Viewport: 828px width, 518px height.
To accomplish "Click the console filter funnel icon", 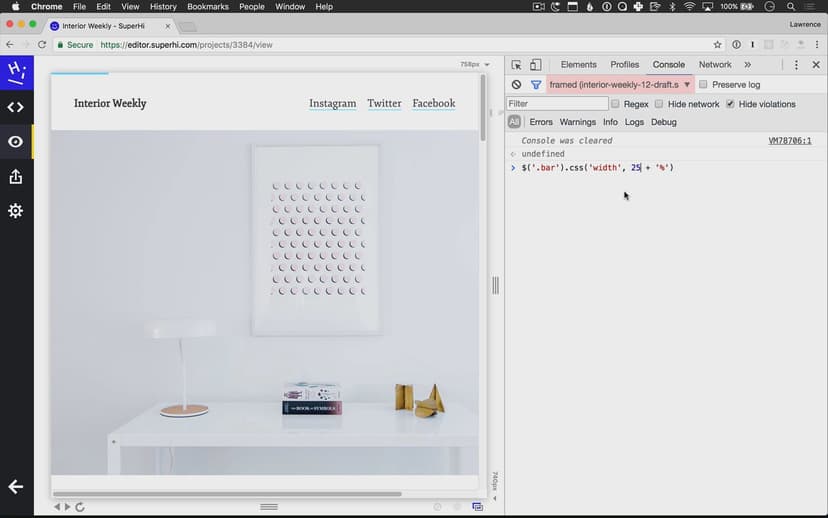I will coord(536,85).
